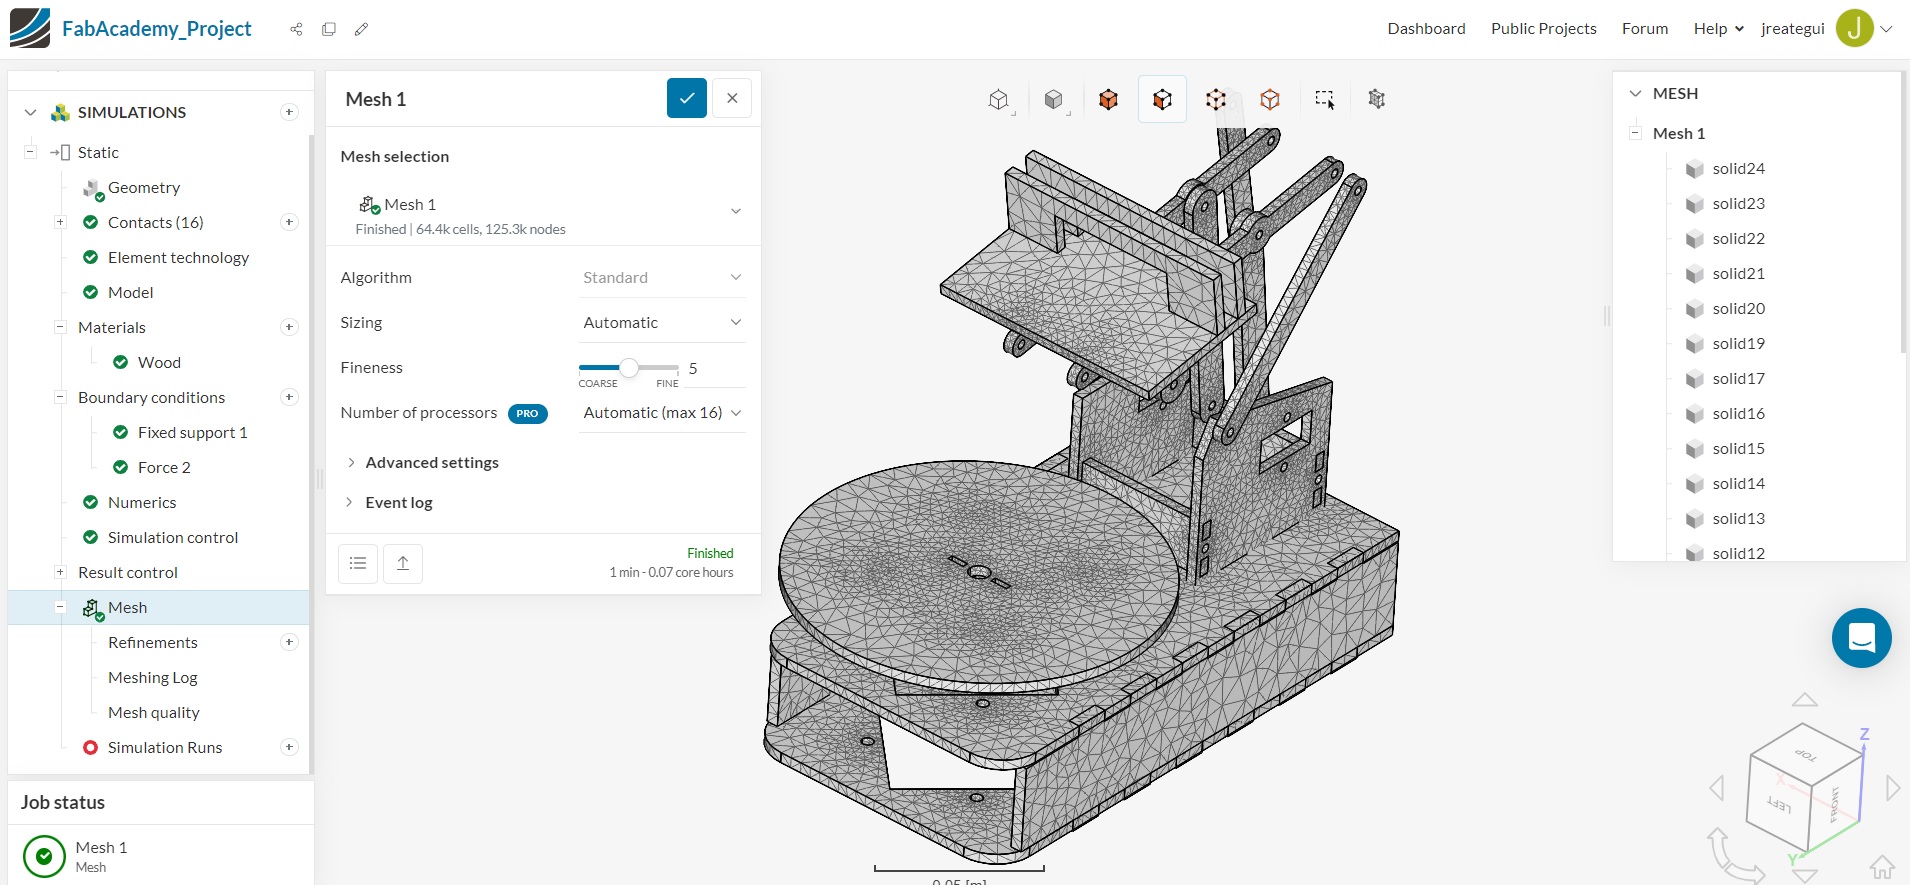Viewport: 1910px width, 885px height.
Task: Click the SimScale logo
Action: [x=29, y=28]
